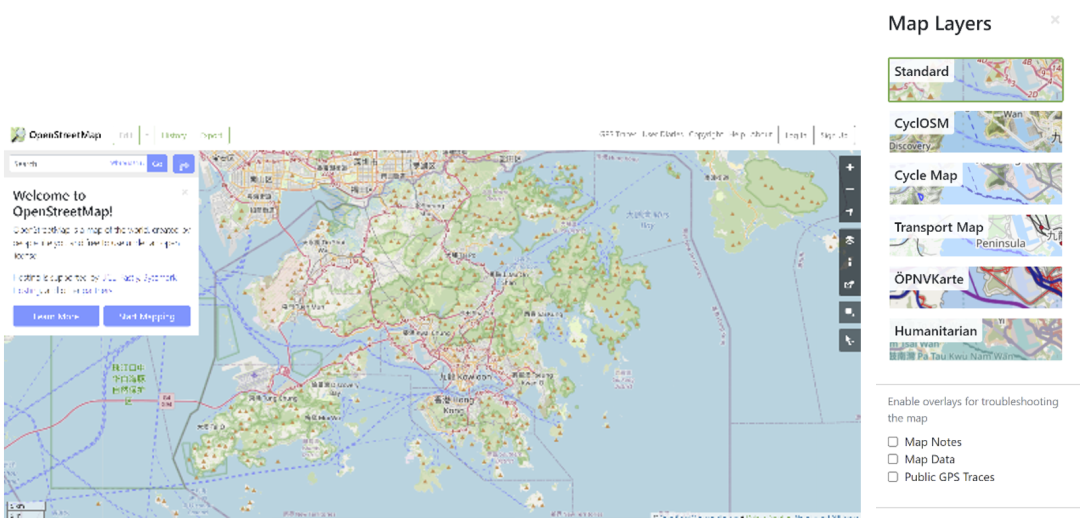Viewport: 1080px width, 520px height.
Task: Open GPS Traces in the header
Action: coord(616,135)
